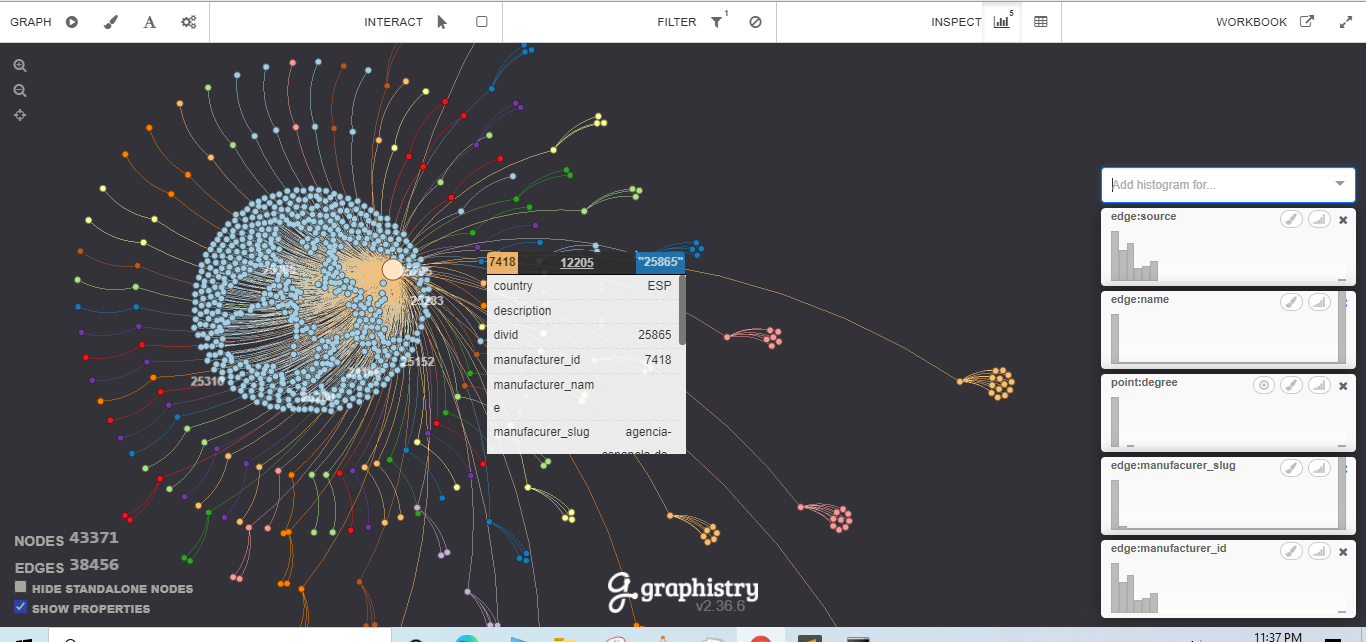Open the paintbrush visual settings
Viewport: 1366px width, 642px height.
(111, 22)
